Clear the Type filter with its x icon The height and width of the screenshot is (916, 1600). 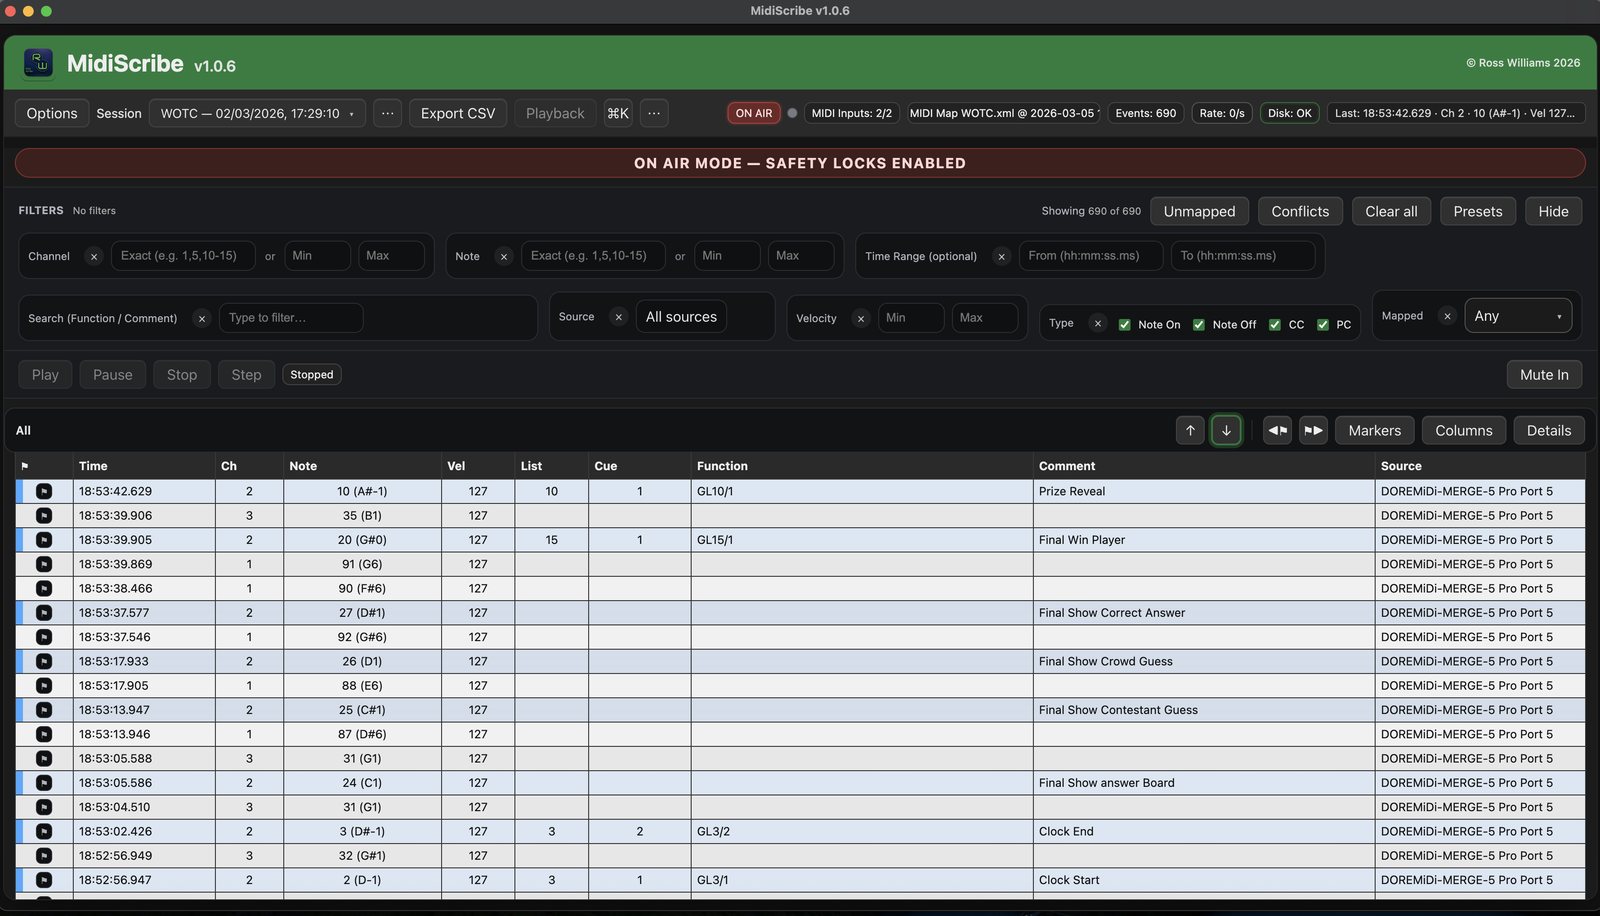1098,323
